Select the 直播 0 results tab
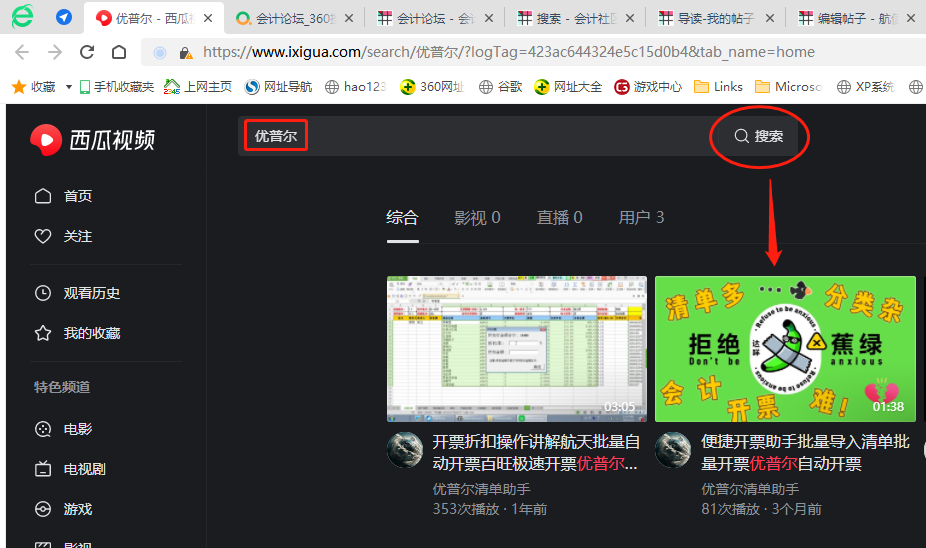This screenshot has height=548, width=926. (x=559, y=218)
